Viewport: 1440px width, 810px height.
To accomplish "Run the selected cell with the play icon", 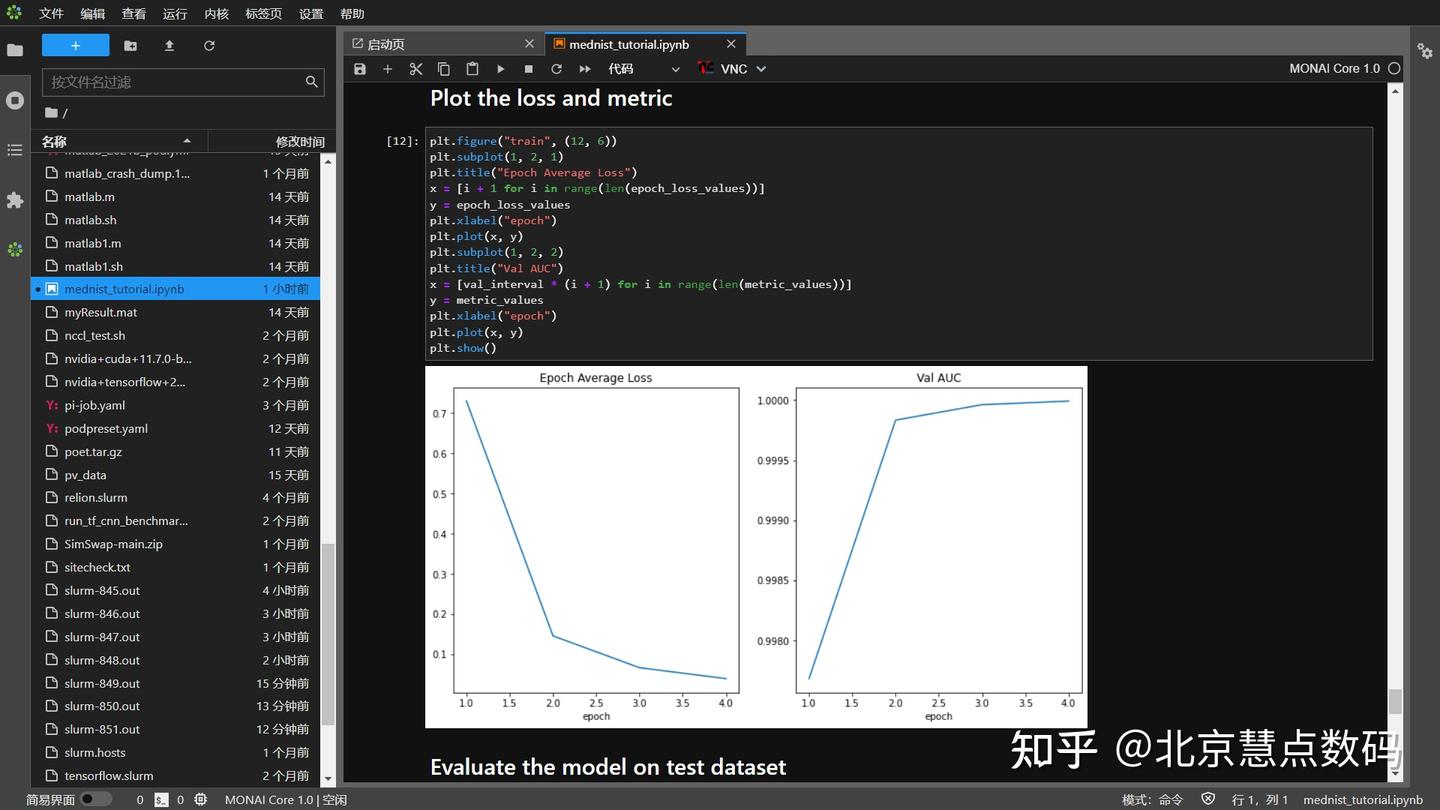I will coord(501,69).
